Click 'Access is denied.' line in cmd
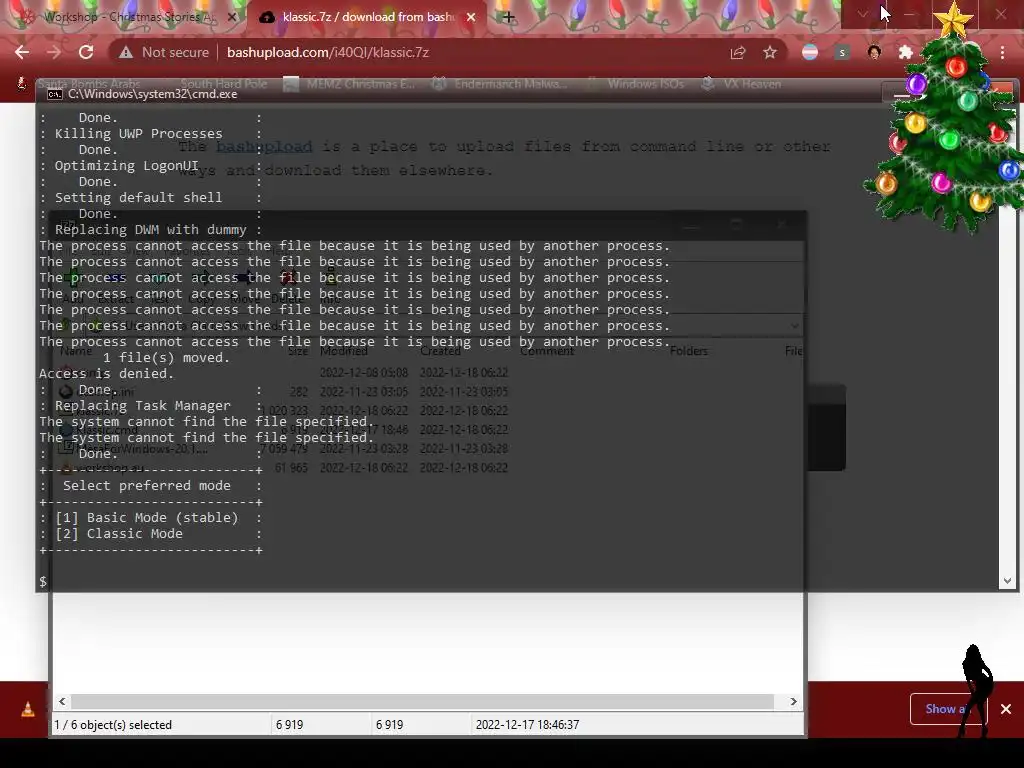Viewport: 1024px width, 768px height. (x=106, y=374)
